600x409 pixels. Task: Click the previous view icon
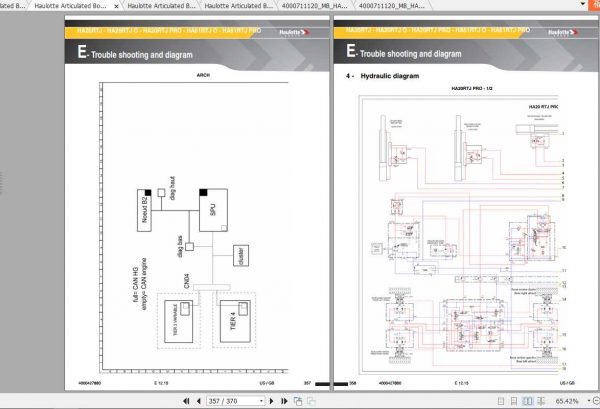(298, 401)
